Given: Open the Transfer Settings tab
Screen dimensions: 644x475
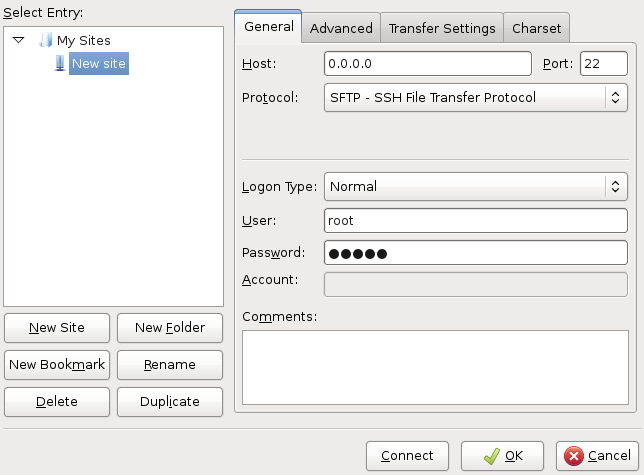Looking at the screenshot, I should [442, 28].
